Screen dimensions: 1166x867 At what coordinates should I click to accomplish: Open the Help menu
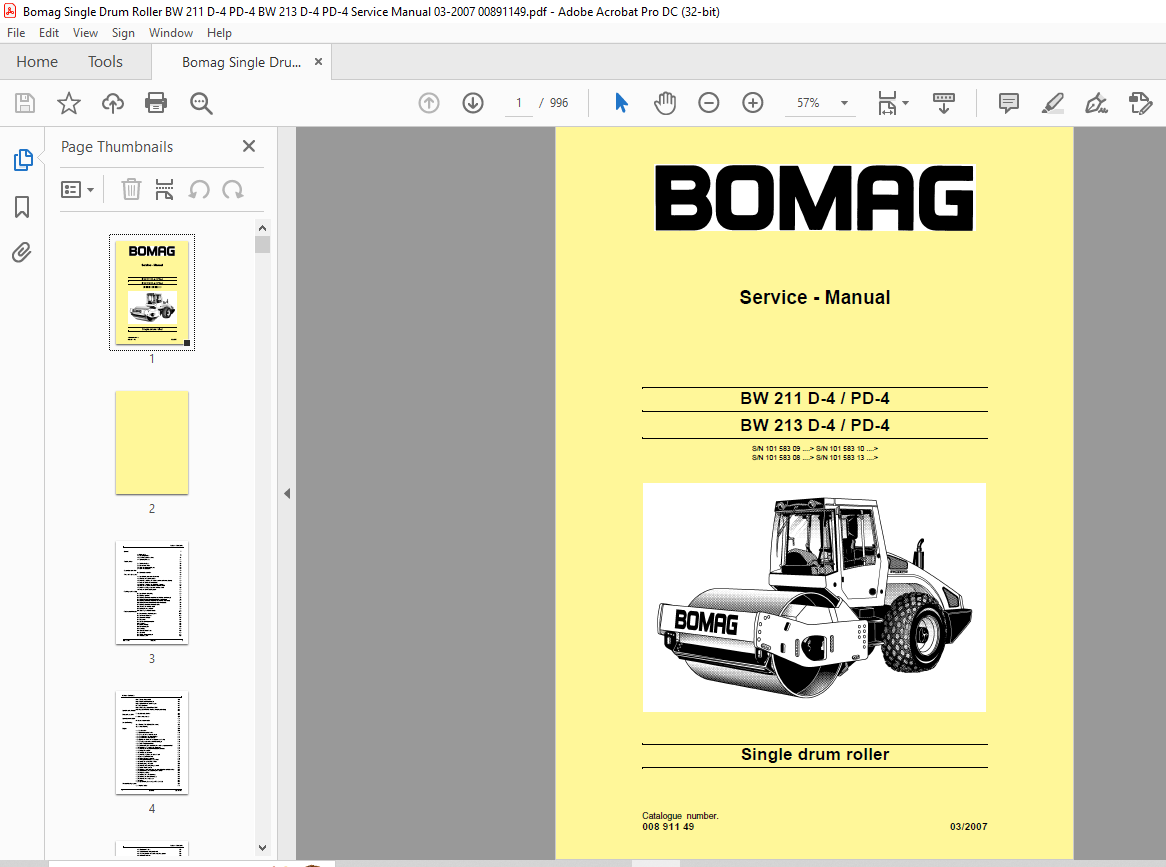pos(219,33)
